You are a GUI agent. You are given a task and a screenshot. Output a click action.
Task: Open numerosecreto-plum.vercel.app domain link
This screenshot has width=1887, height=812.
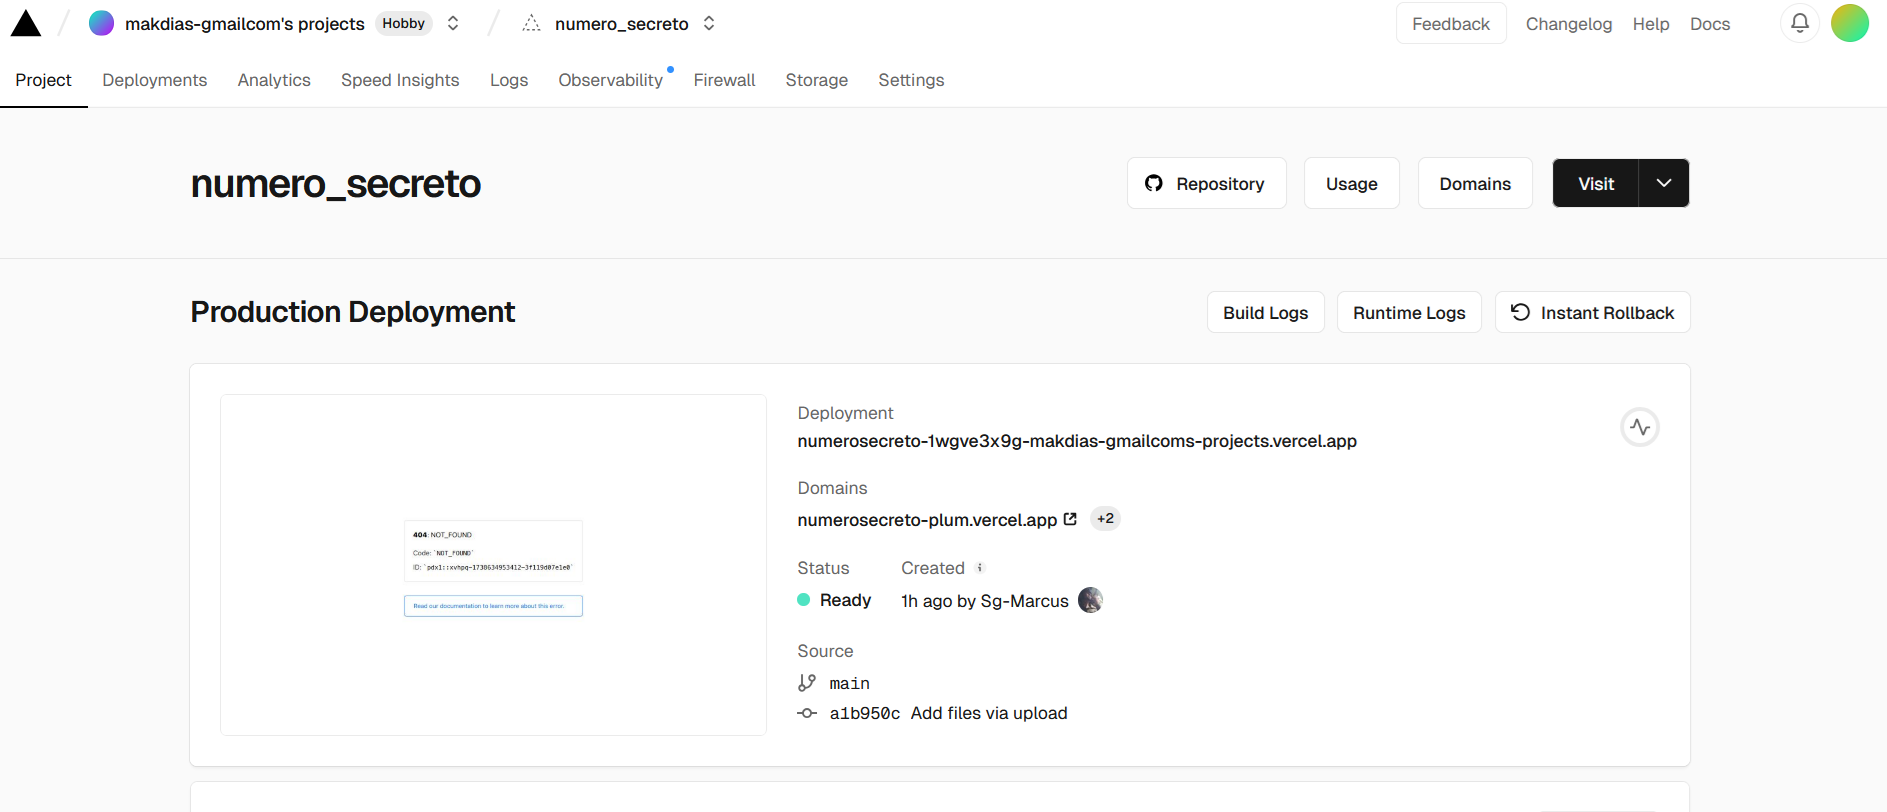(x=927, y=520)
